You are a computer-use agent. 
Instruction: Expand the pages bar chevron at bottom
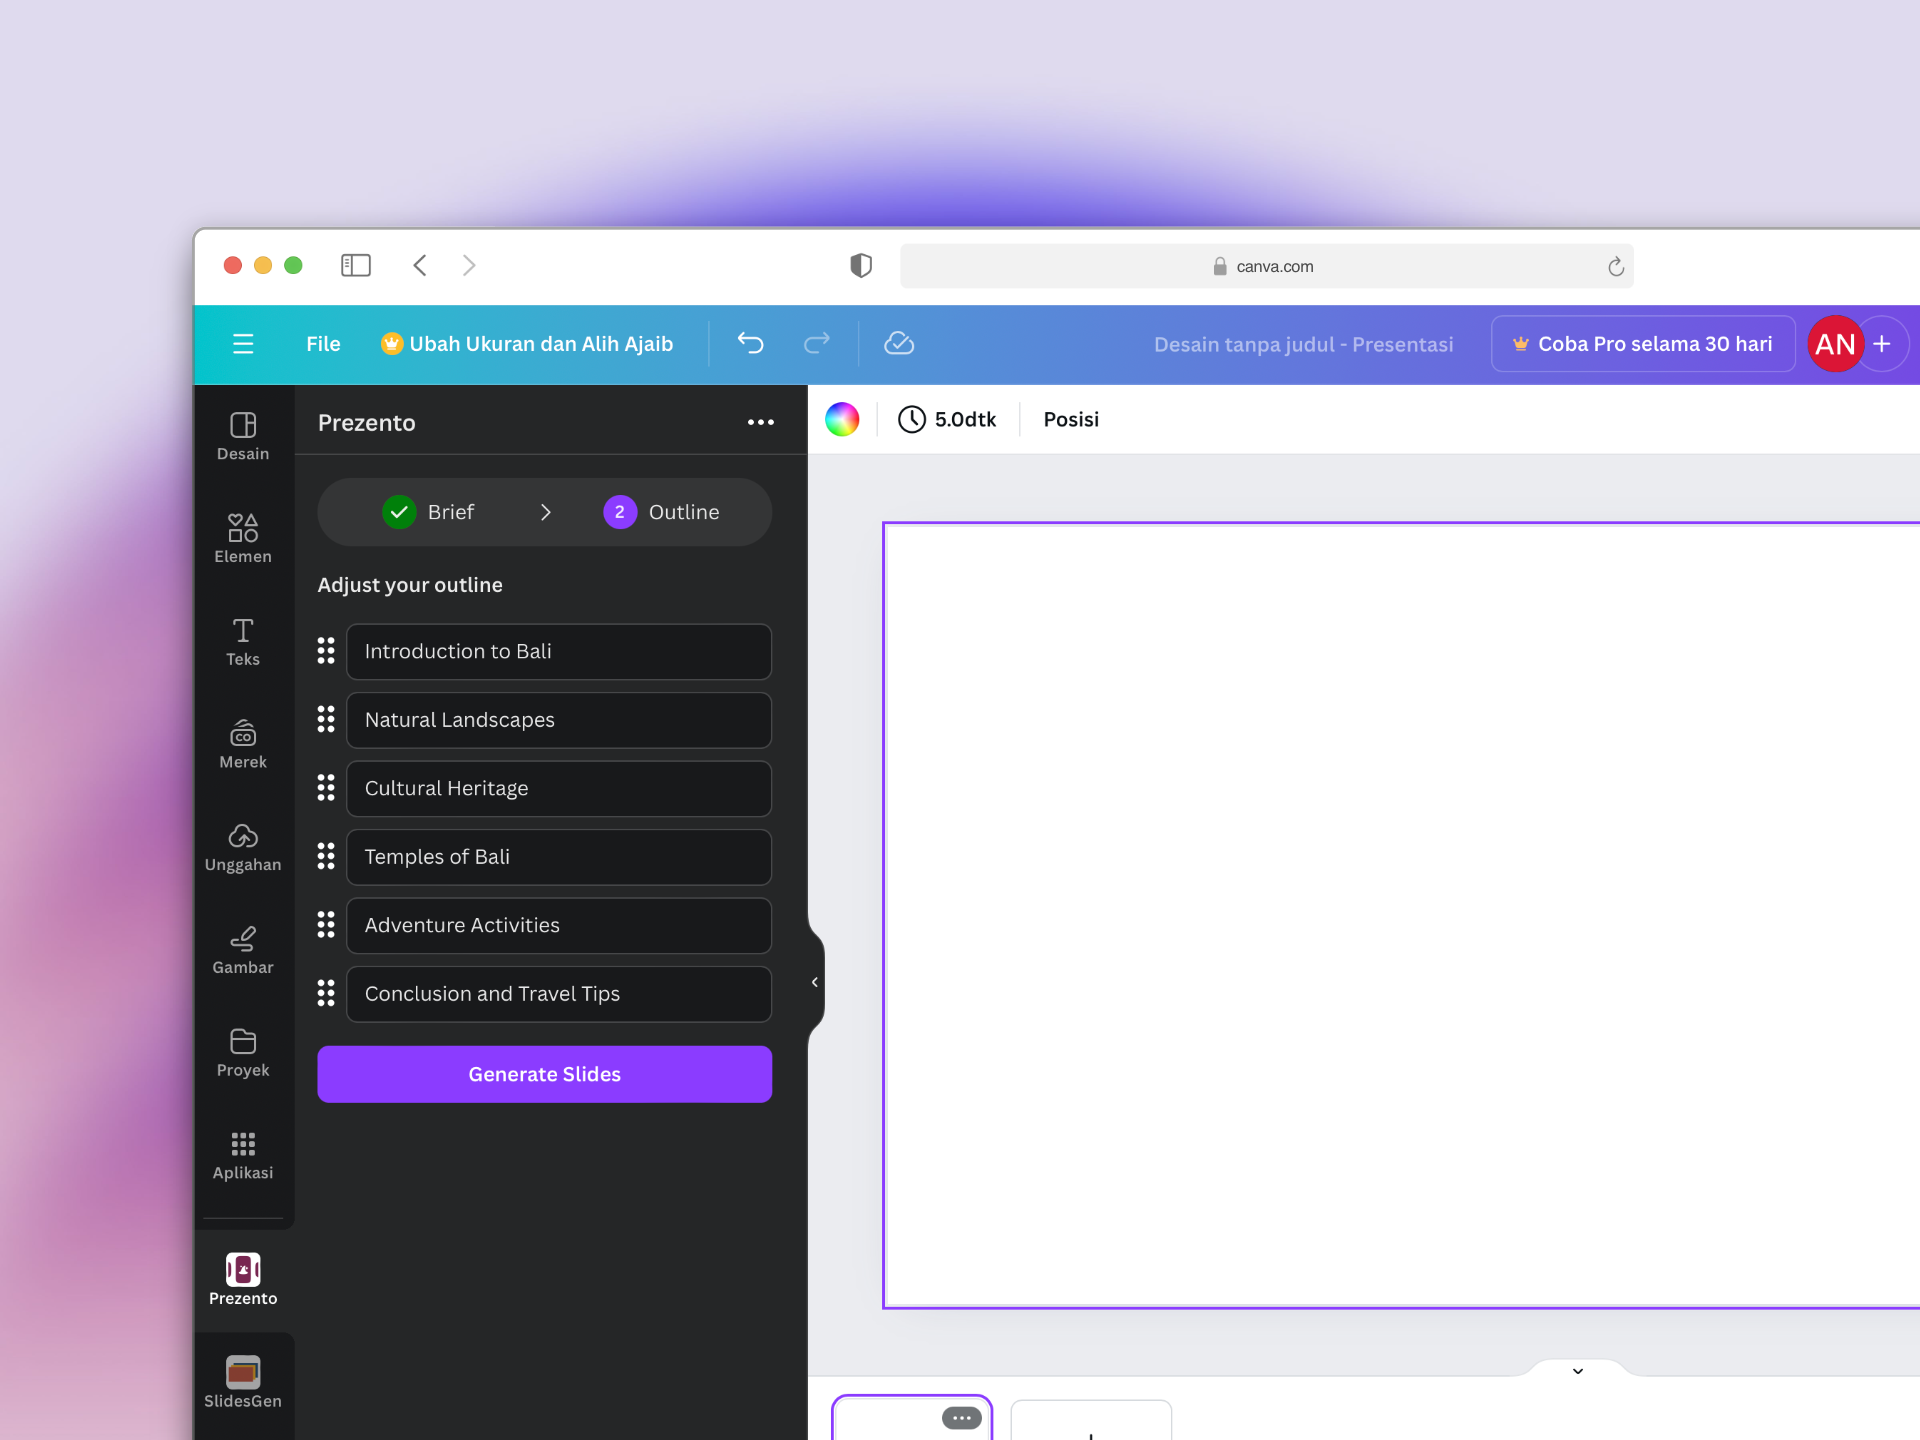[1578, 1371]
